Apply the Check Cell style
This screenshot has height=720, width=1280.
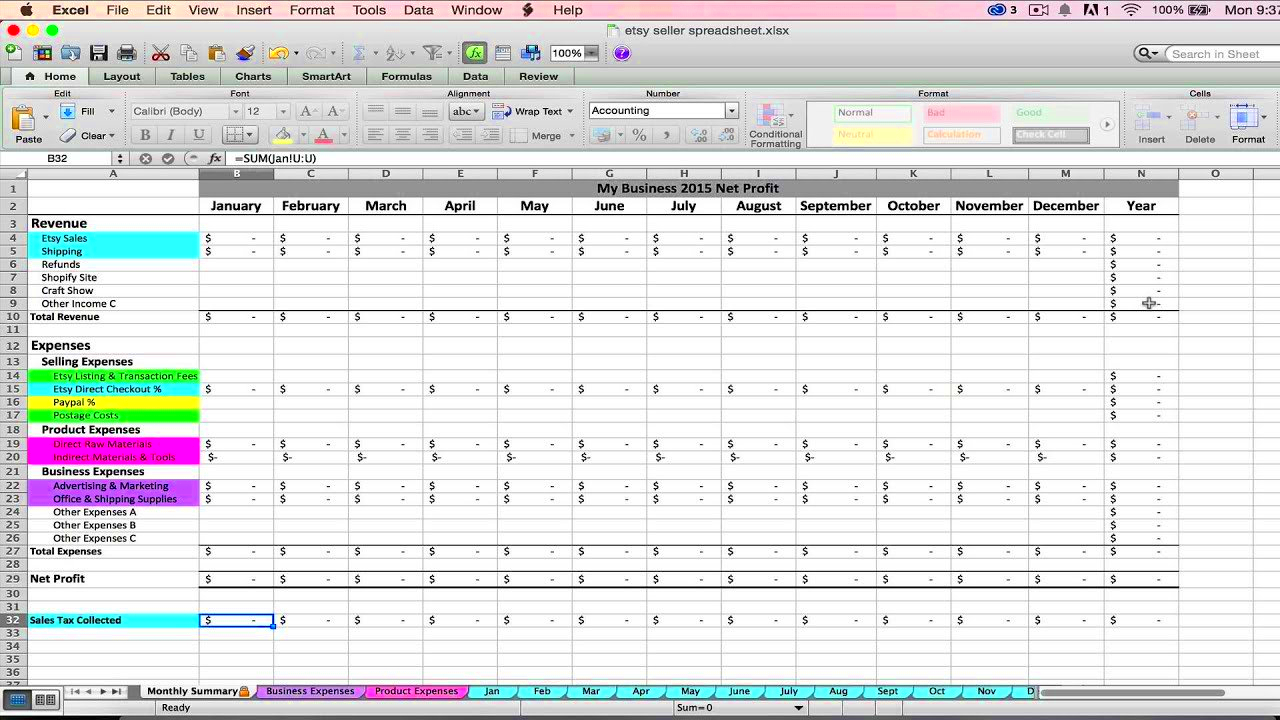[1050, 135]
